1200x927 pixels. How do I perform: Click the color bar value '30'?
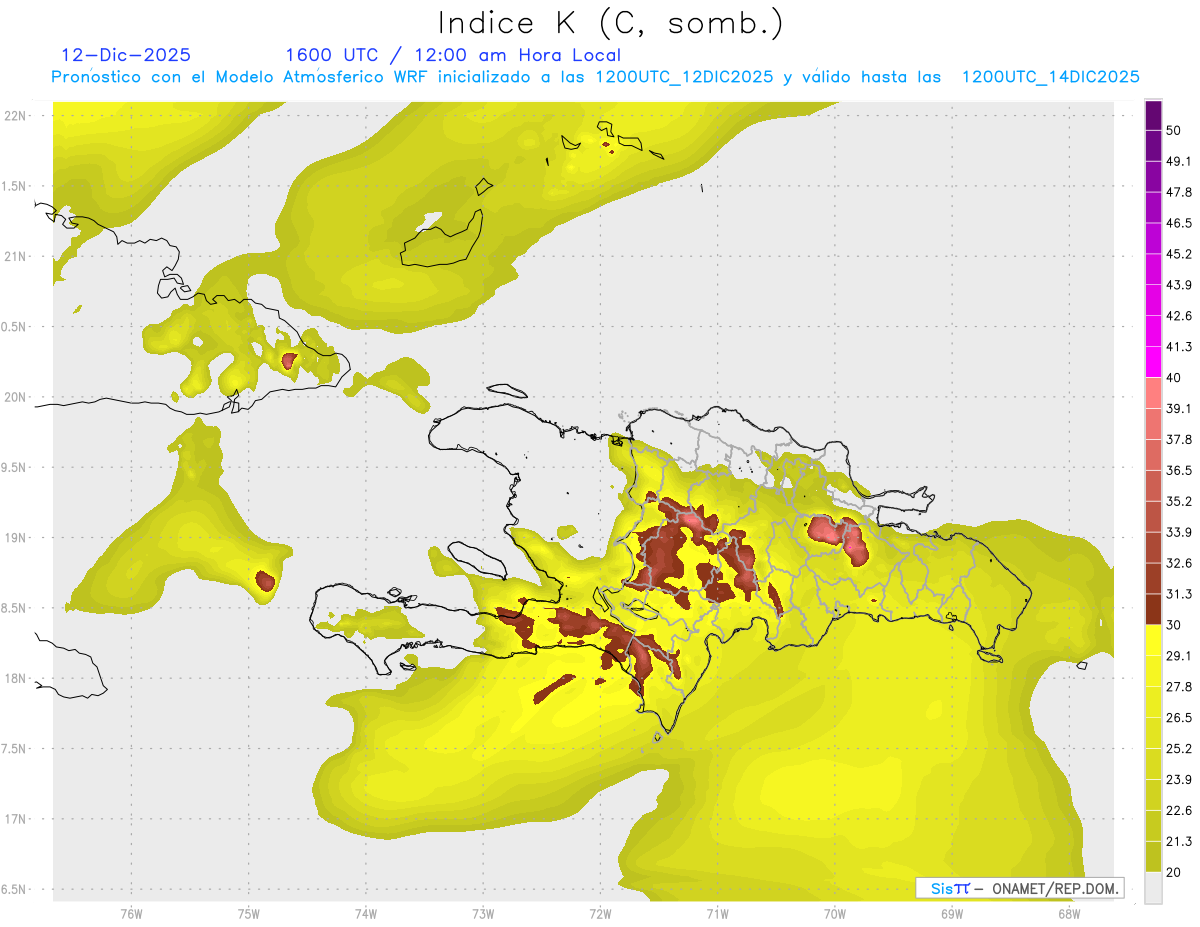tap(1174, 625)
